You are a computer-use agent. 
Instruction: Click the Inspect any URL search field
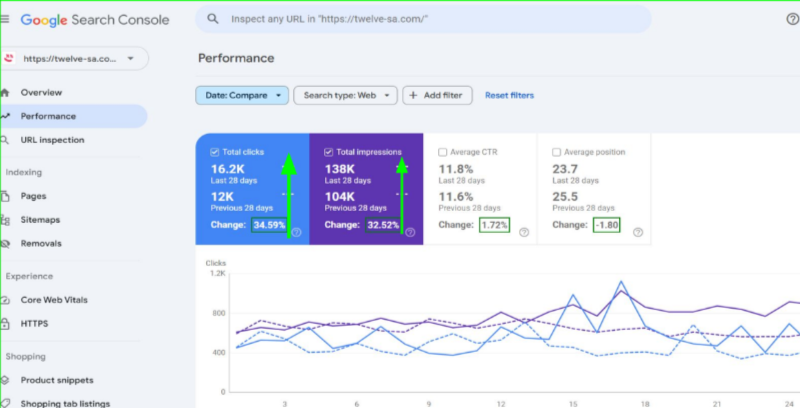(x=423, y=19)
